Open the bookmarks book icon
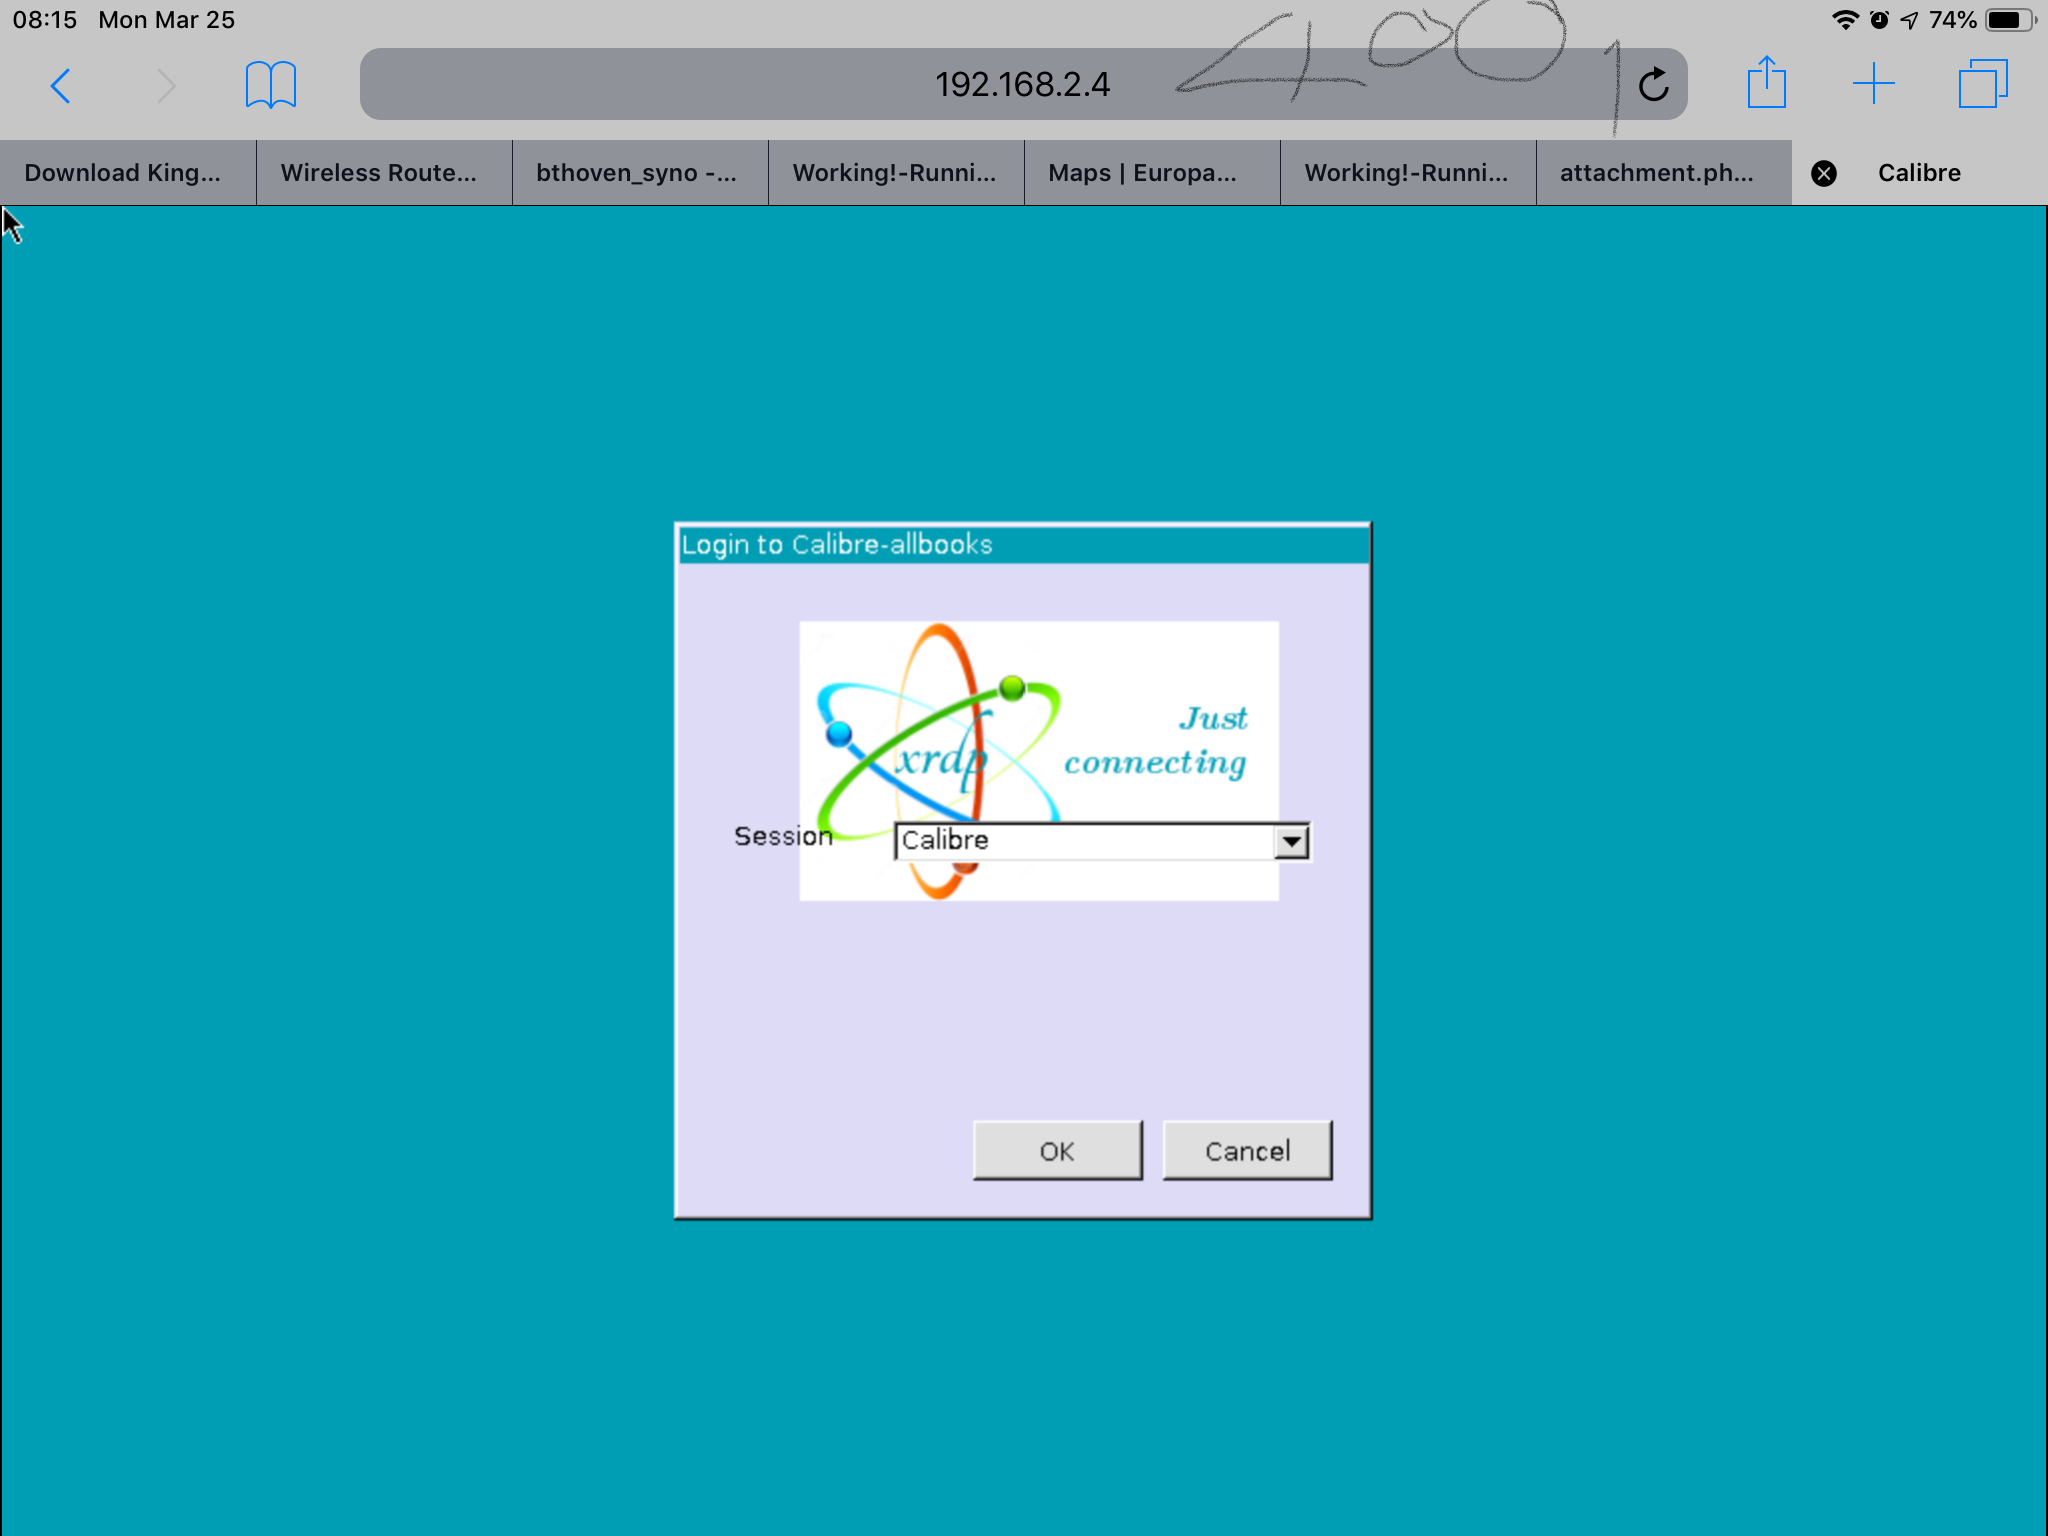Screen dimensions: 2048x1536 pos(270,85)
